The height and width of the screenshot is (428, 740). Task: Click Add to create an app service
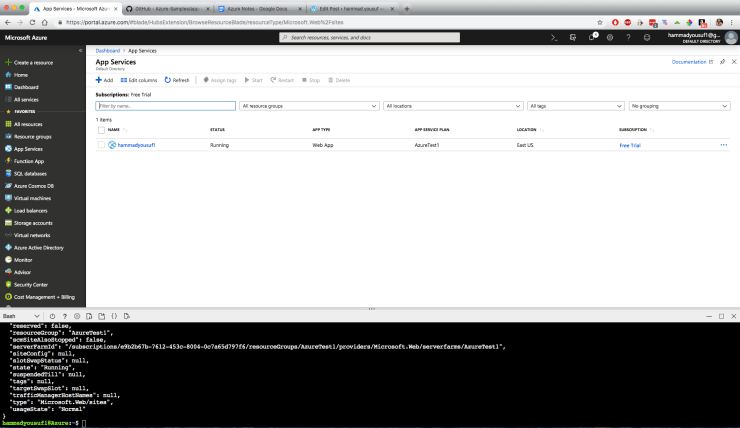pos(104,80)
